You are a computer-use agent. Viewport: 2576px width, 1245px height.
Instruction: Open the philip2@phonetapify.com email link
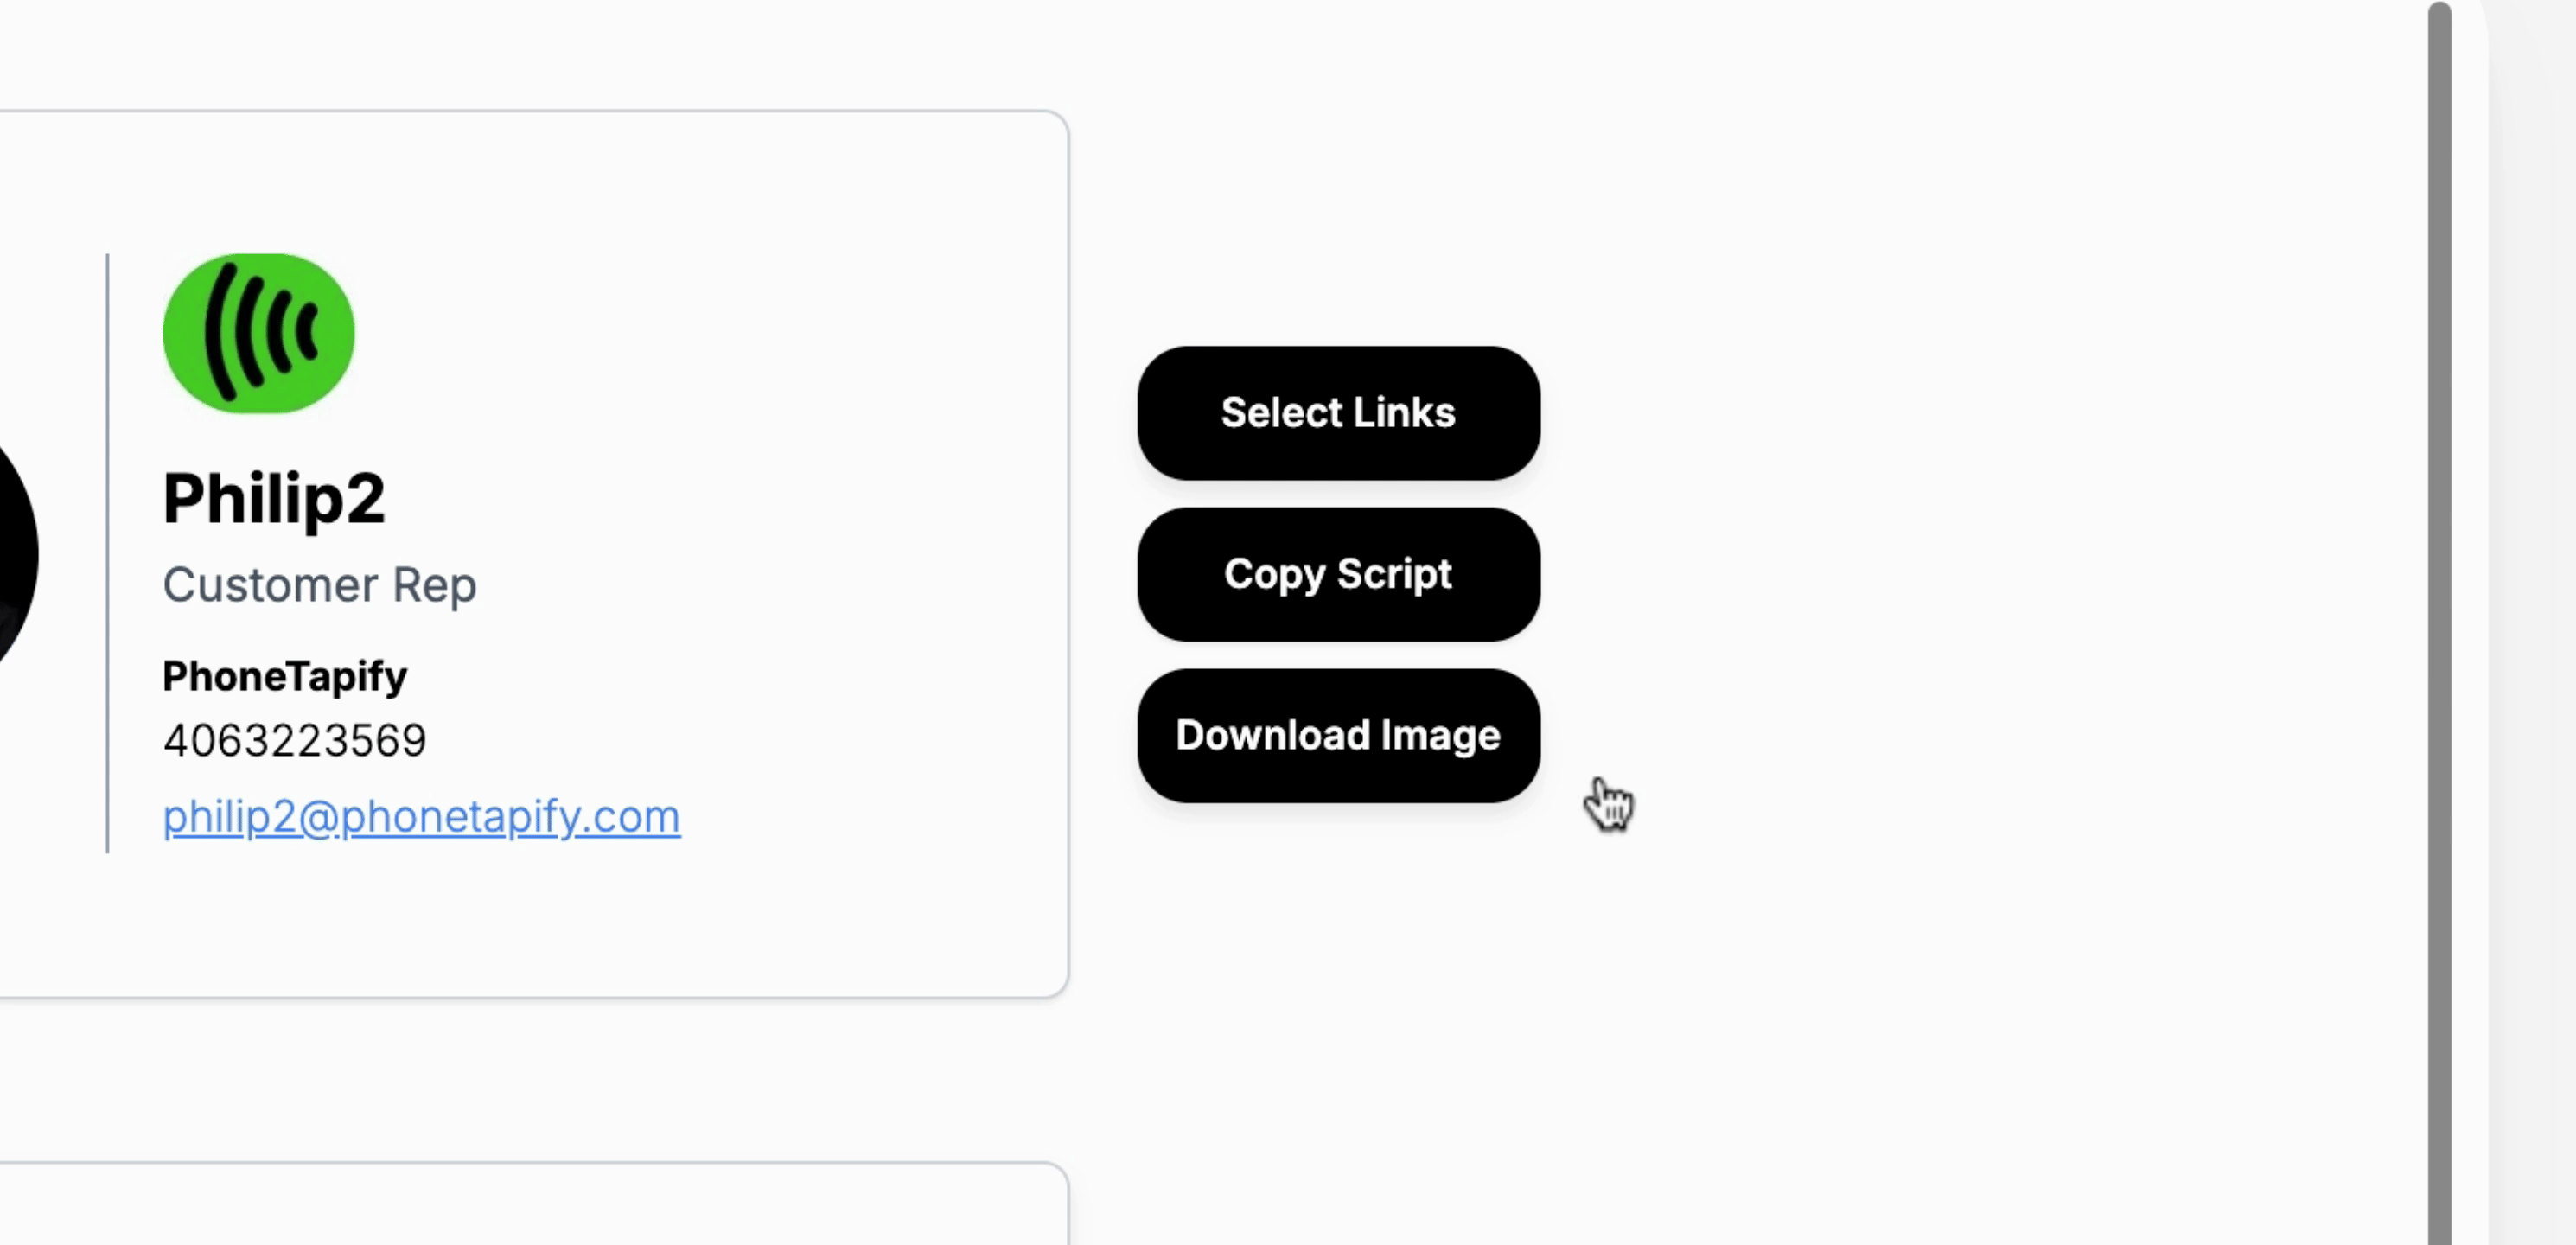[421, 816]
